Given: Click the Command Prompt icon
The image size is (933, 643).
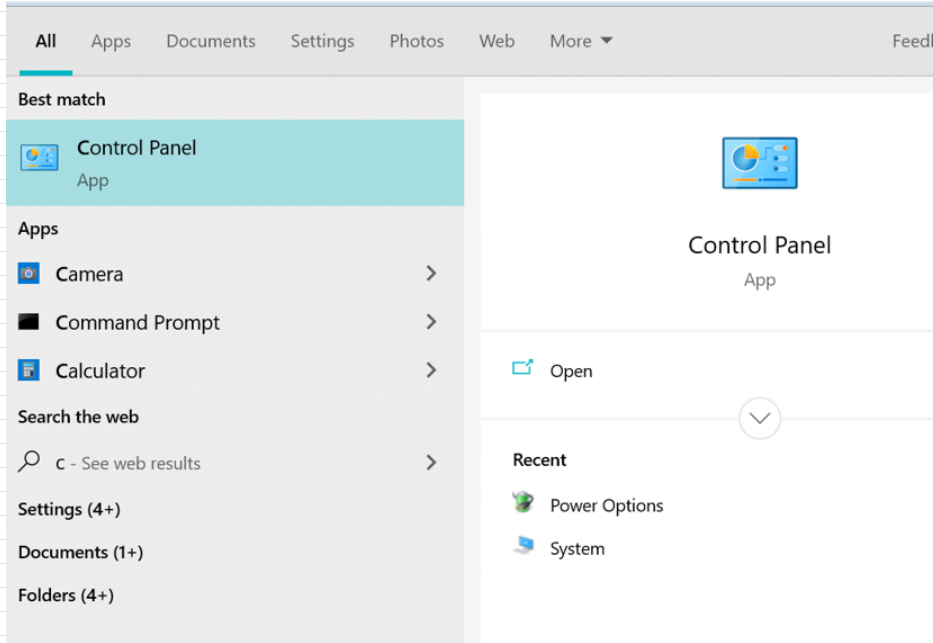Looking at the screenshot, I should (29, 322).
